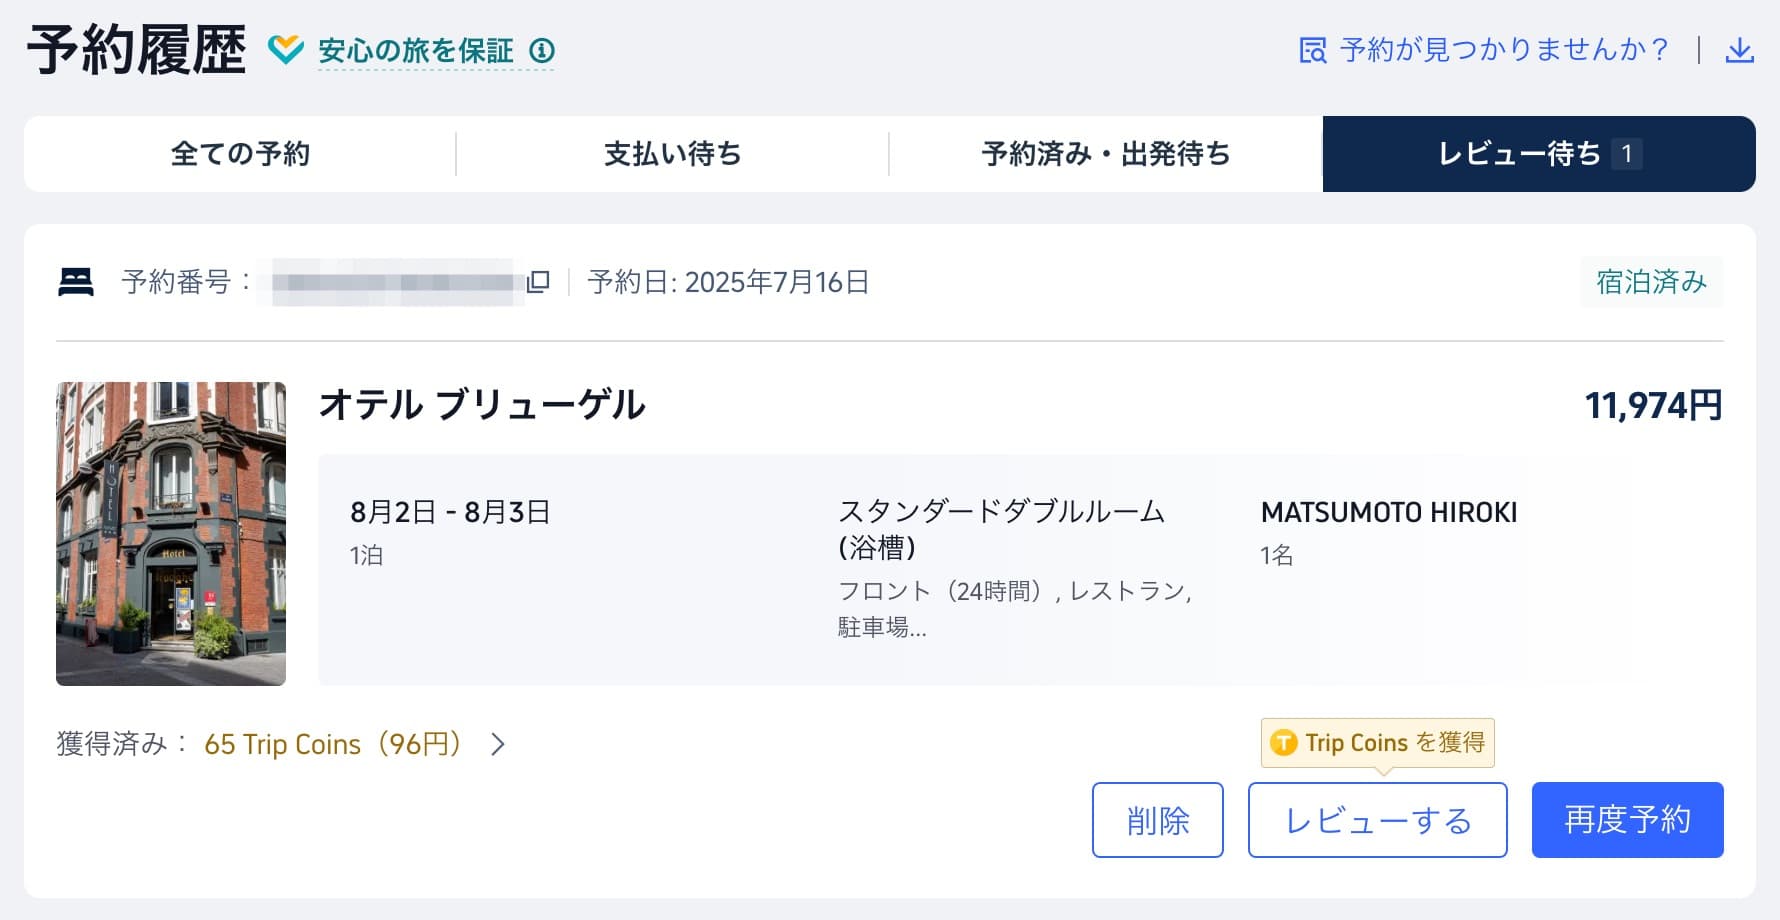Click the yellow heart guarantee badge icon
This screenshot has height=920, width=1780.
[x=286, y=49]
